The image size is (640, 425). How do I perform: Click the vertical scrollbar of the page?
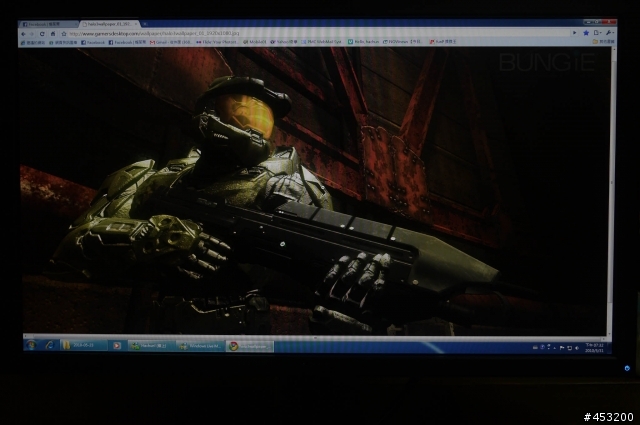click(x=613, y=191)
